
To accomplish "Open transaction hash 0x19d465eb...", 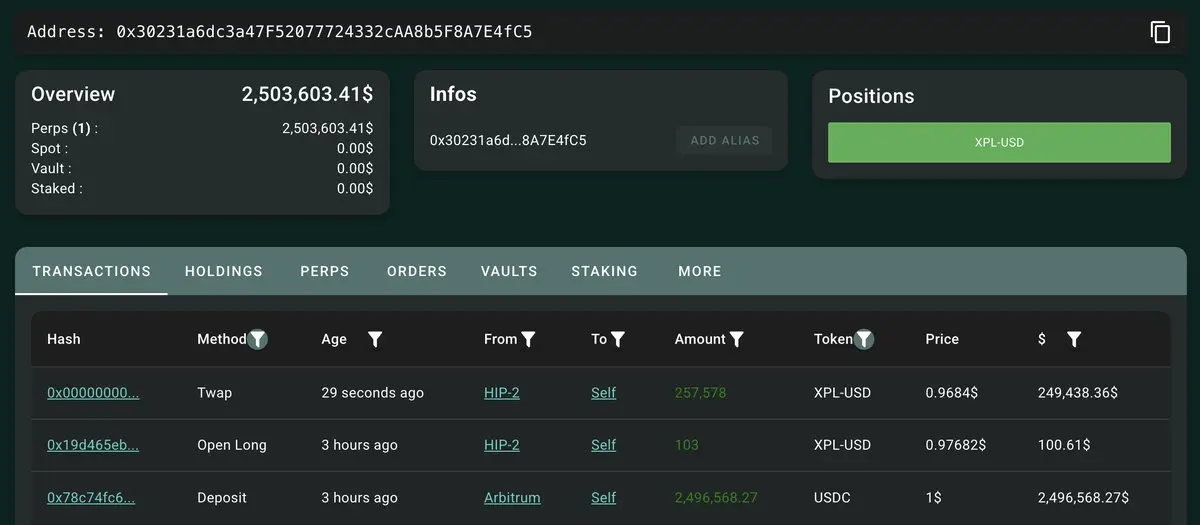I will (93, 445).
